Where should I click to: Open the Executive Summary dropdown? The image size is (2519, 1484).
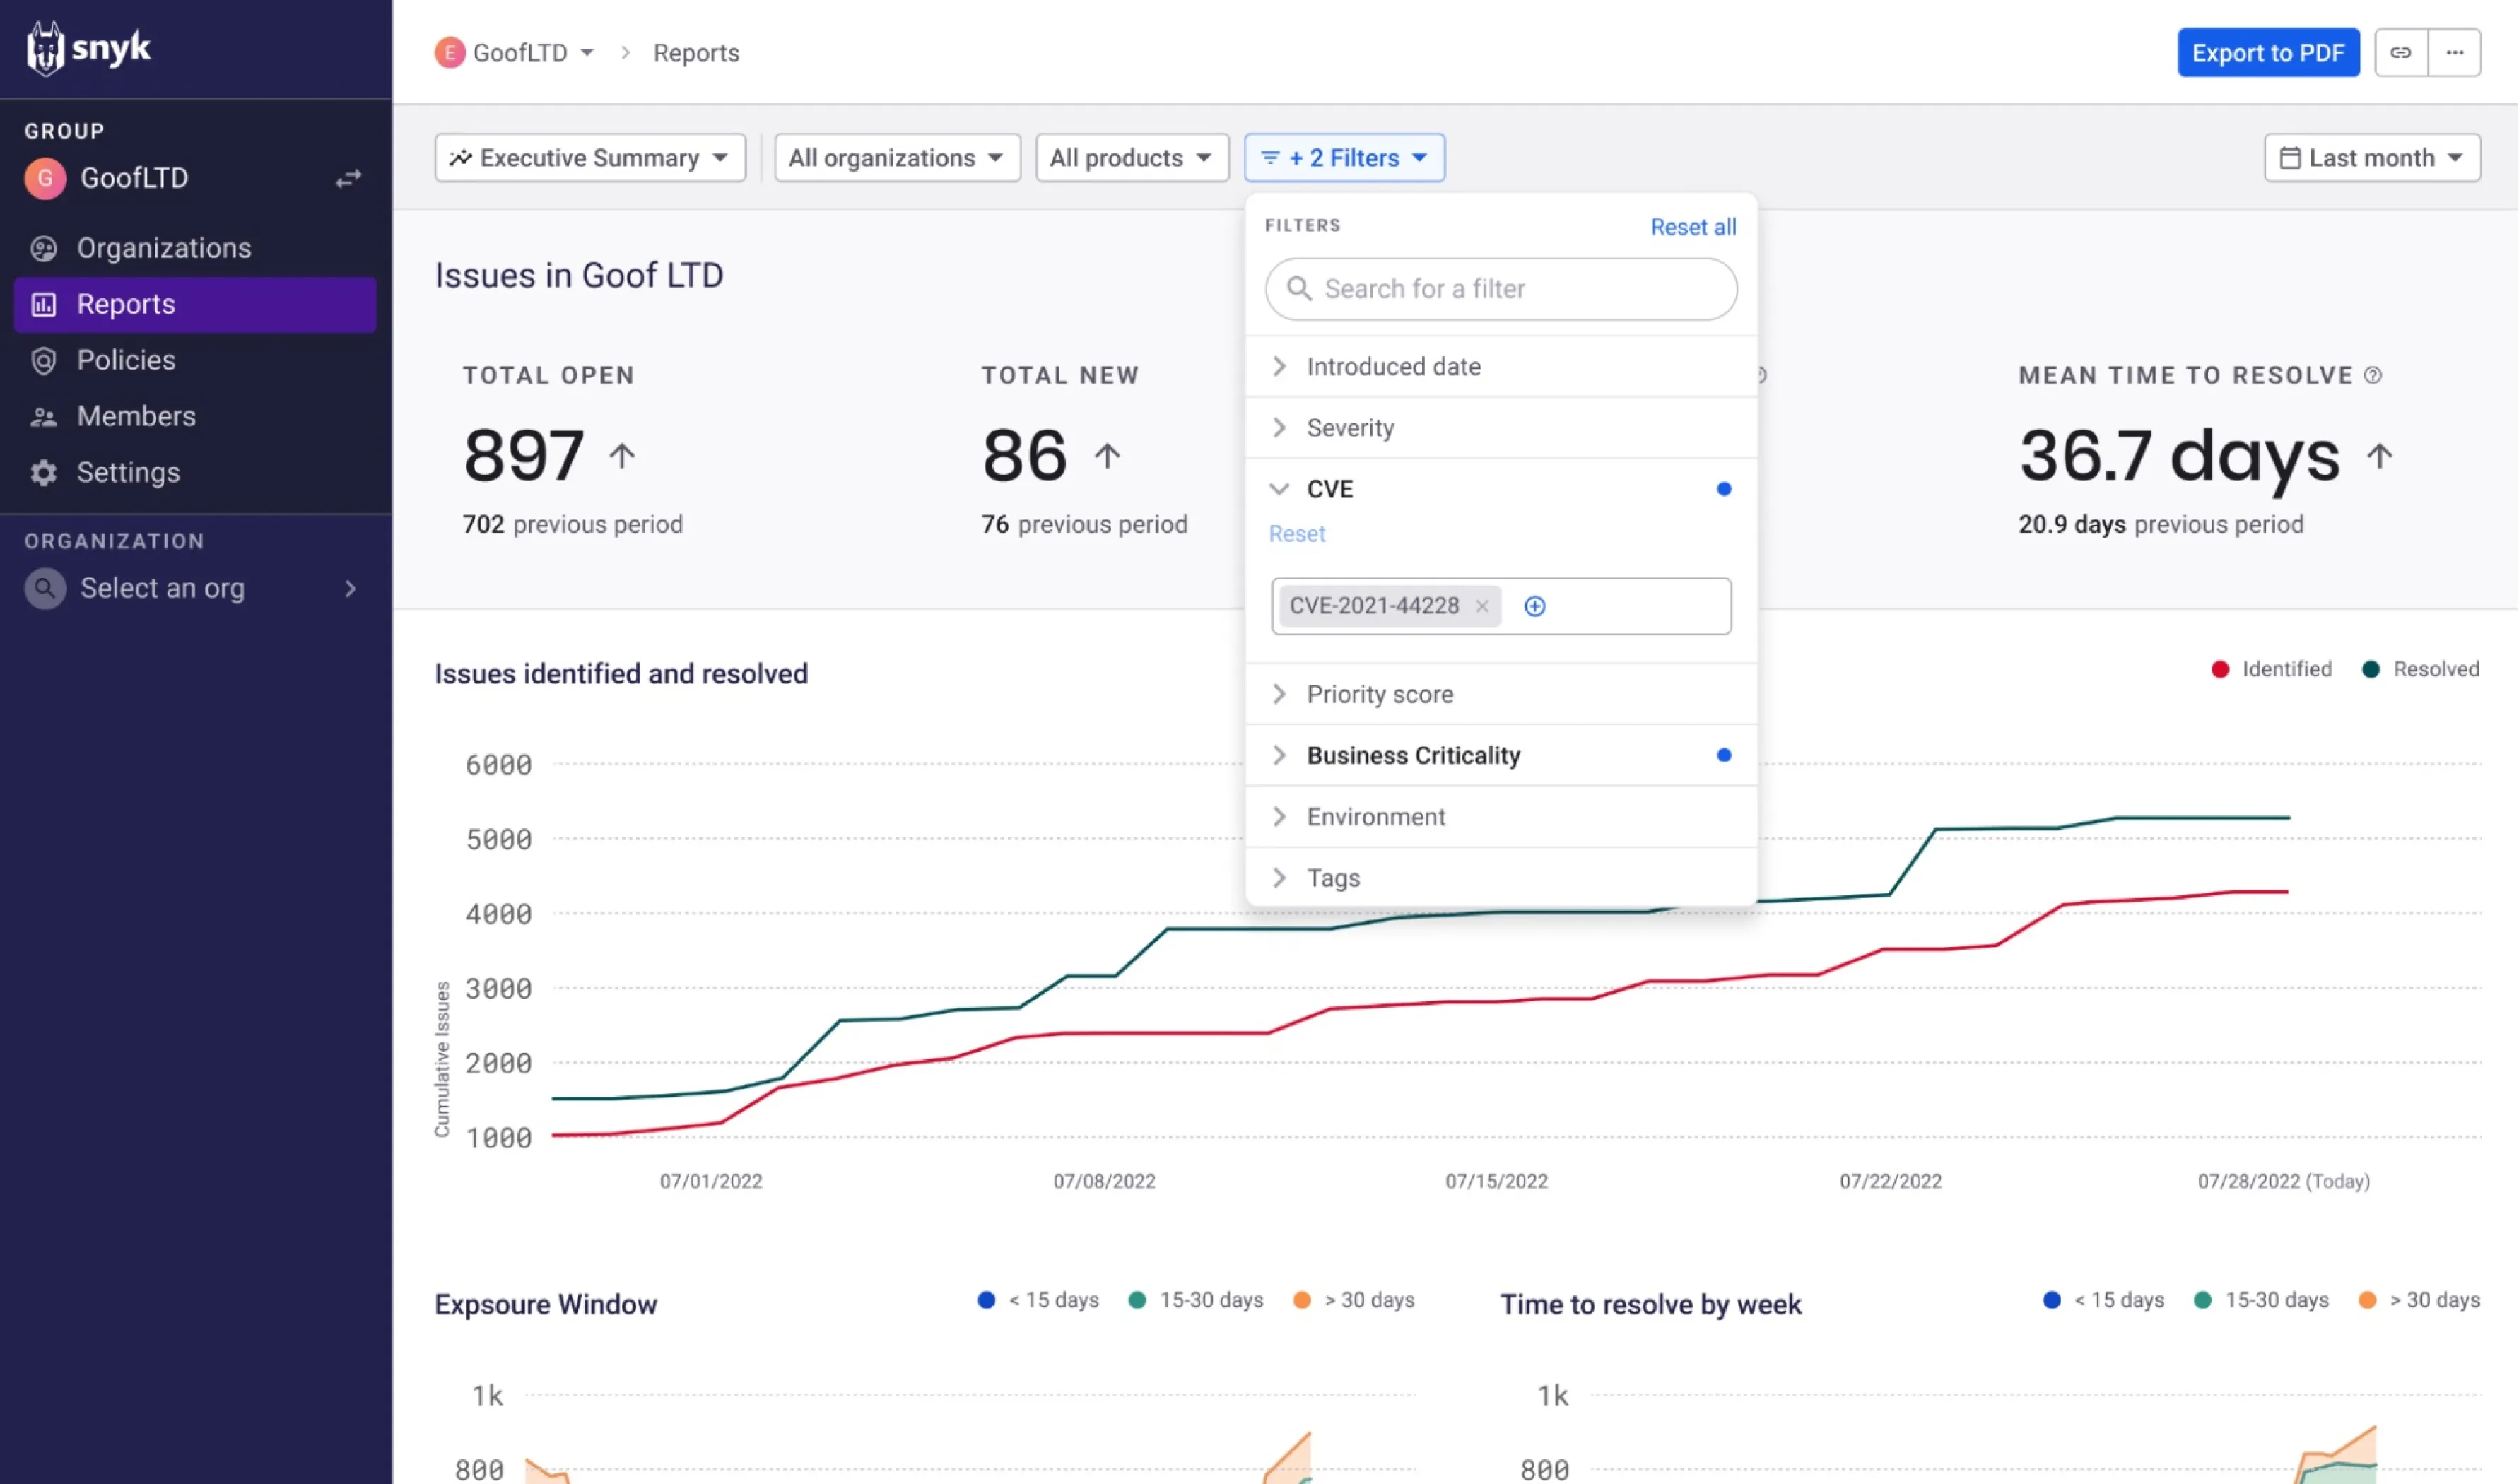pyautogui.click(x=590, y=158)
